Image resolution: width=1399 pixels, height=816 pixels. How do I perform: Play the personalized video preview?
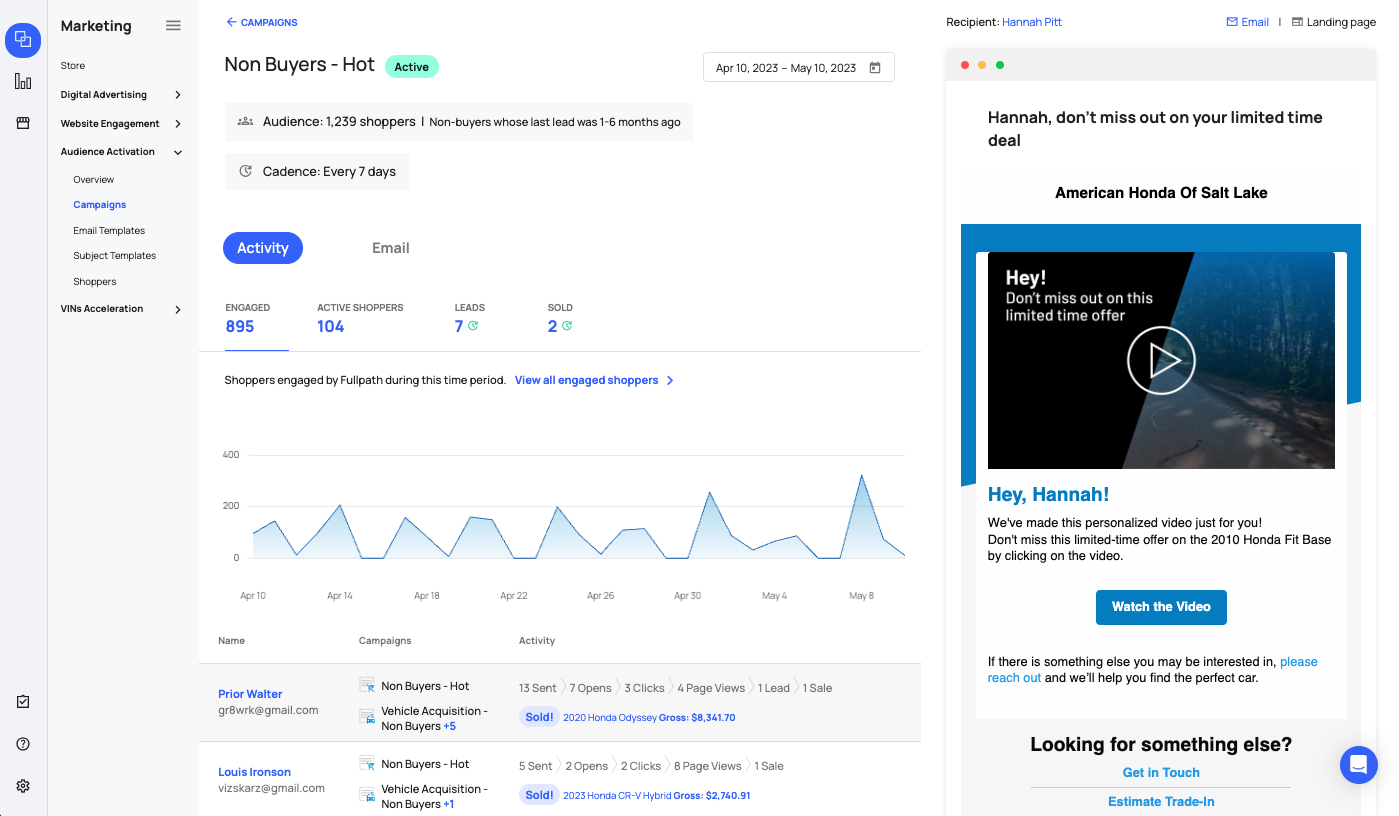(x=1160, y=360)
